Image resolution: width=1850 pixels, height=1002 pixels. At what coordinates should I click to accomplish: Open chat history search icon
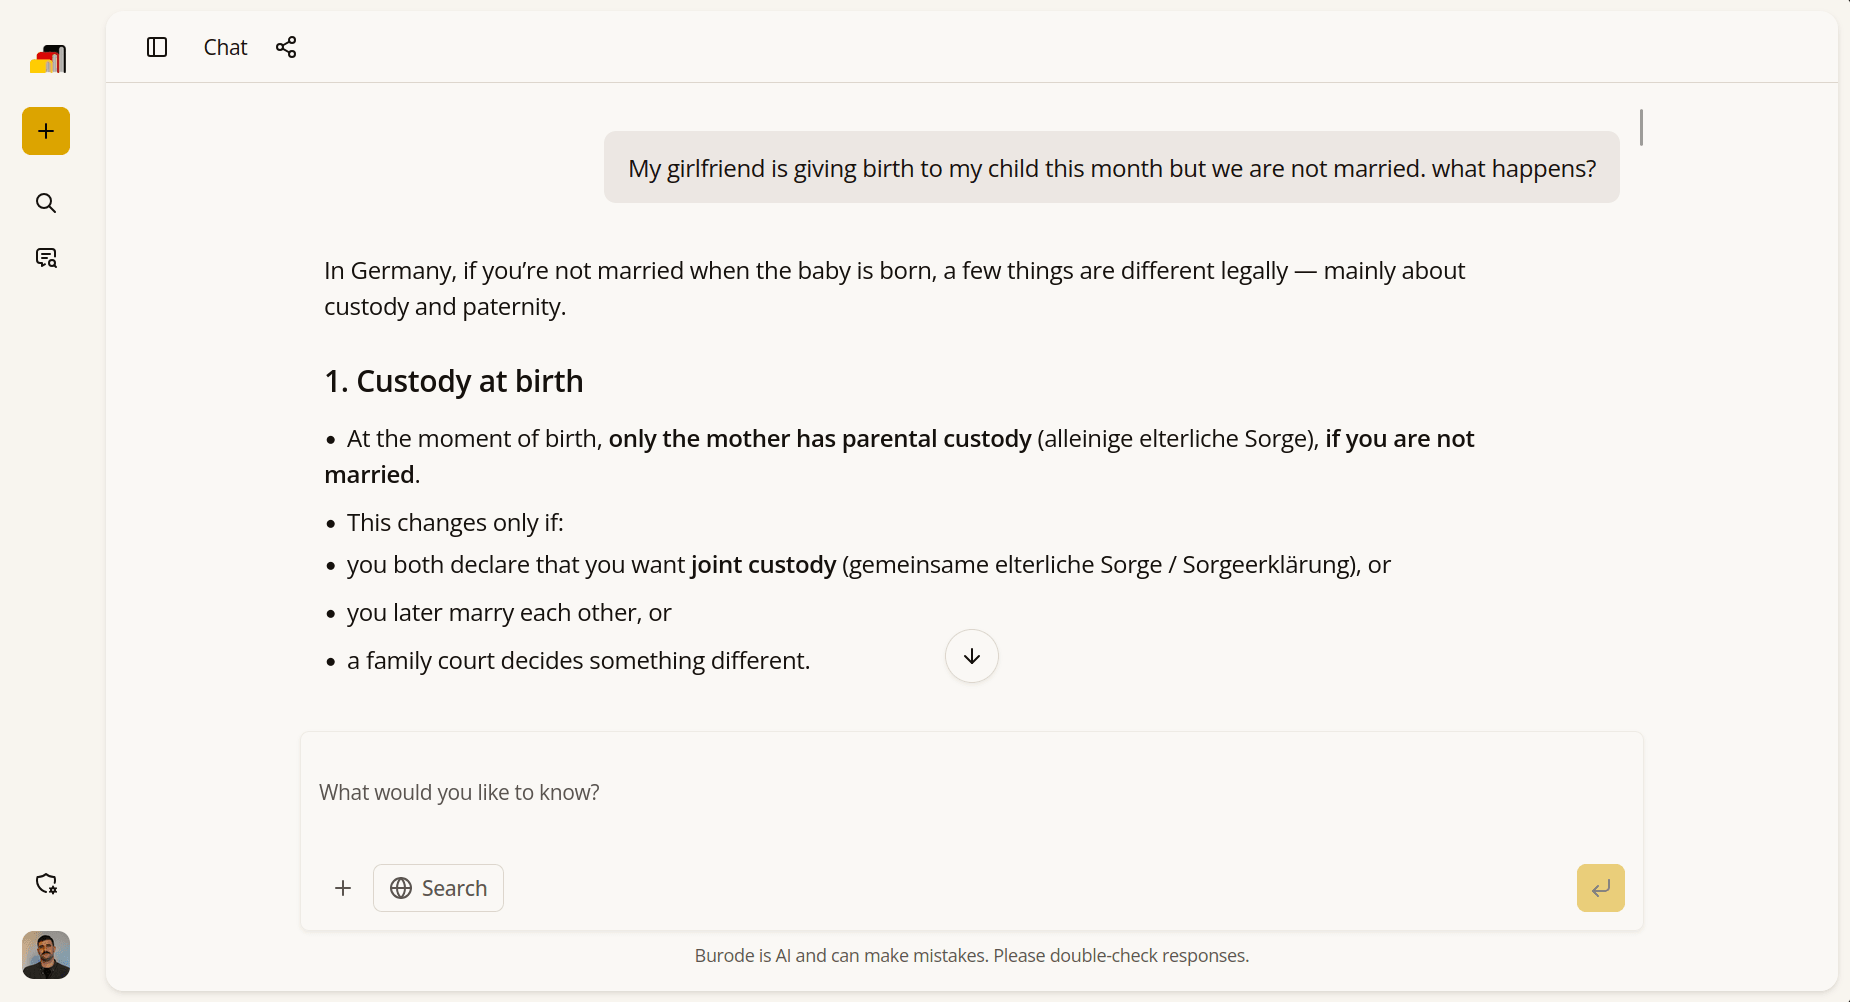pos(46,258)
